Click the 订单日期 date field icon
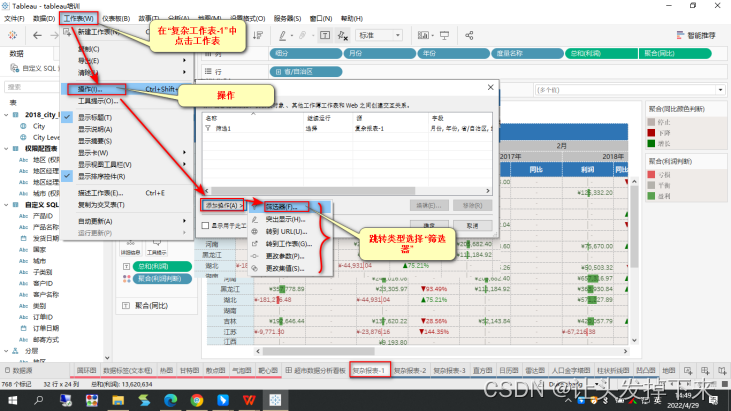The image size is (731, 411). (x=23, y=328)
